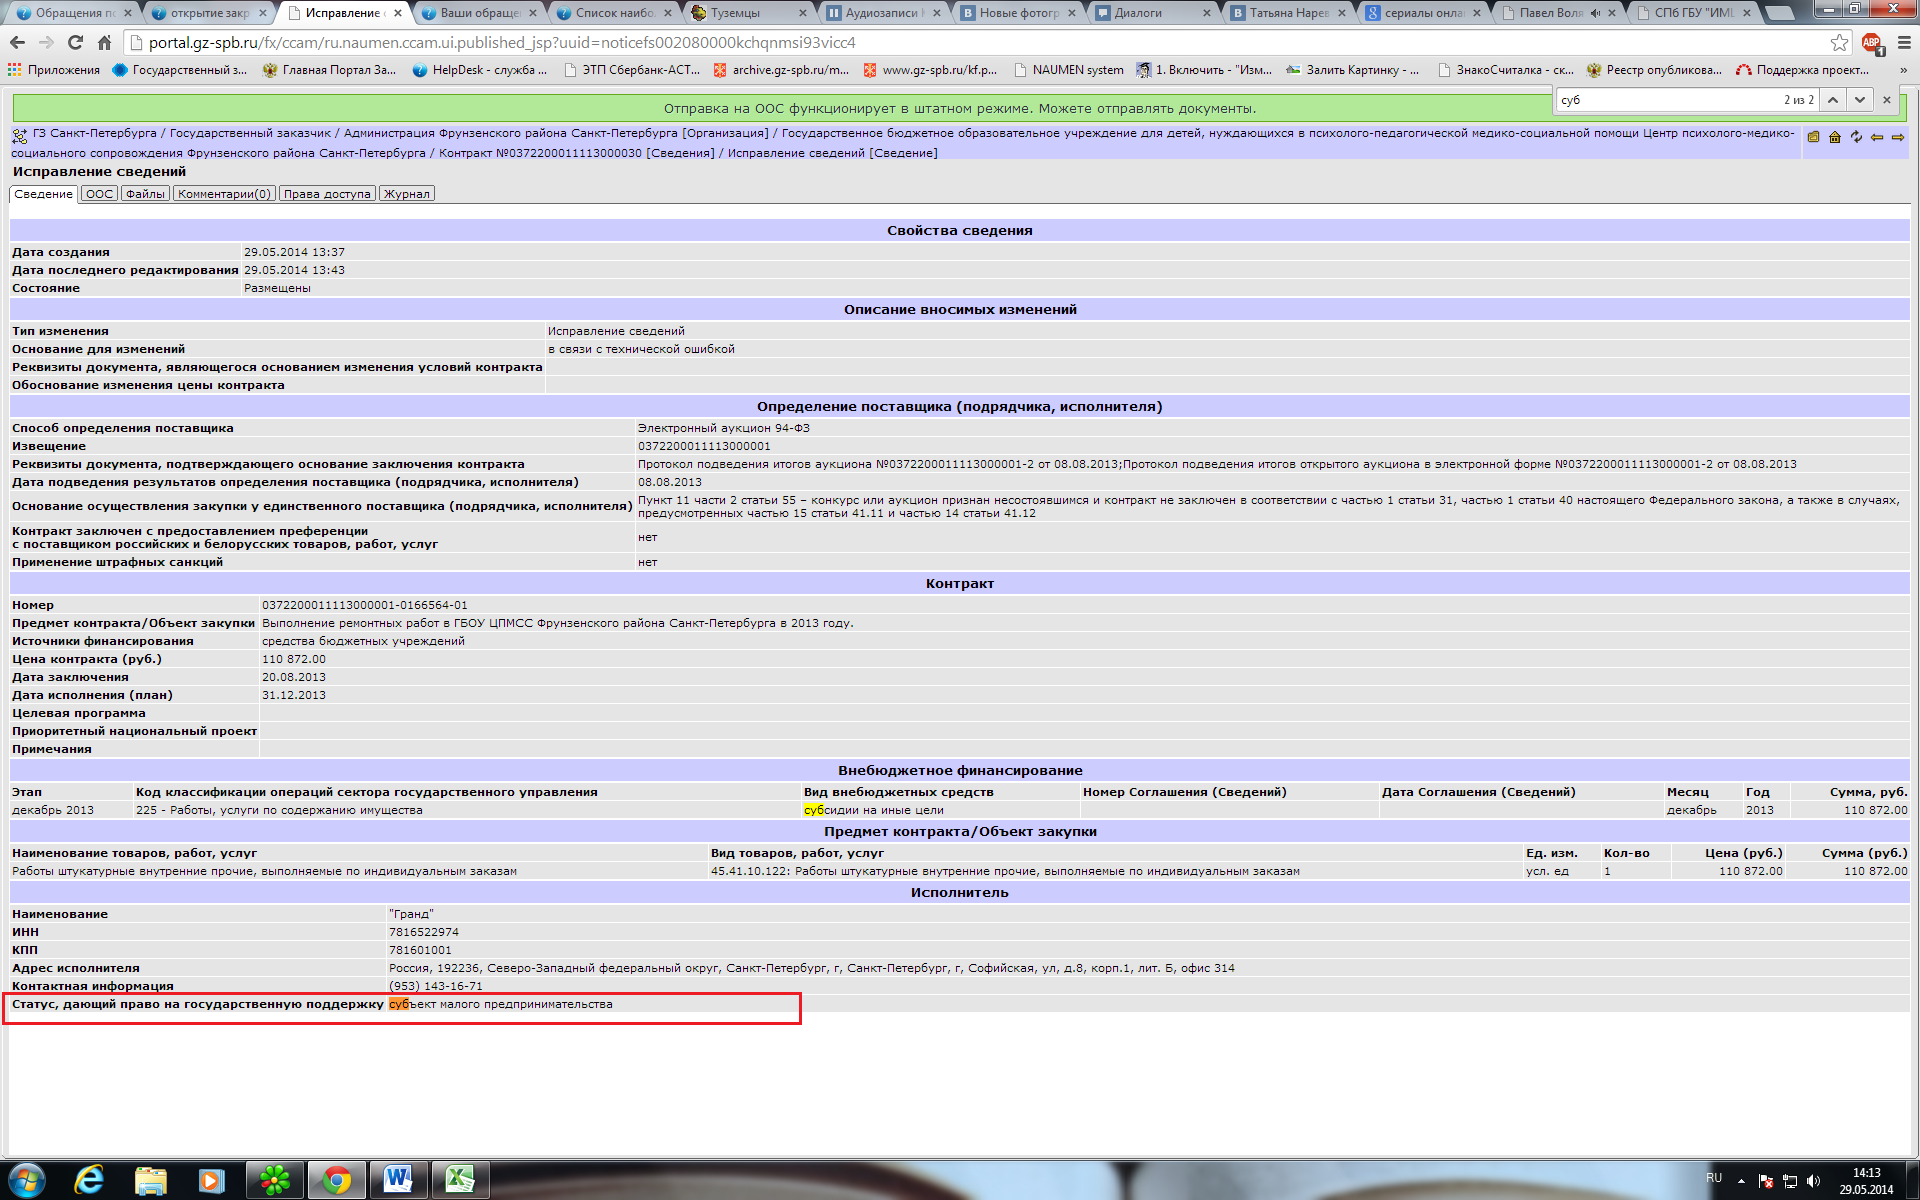The image size is (1920, 1200).
Task: Bookmark page with the star icon
Action: [1839, 42]
